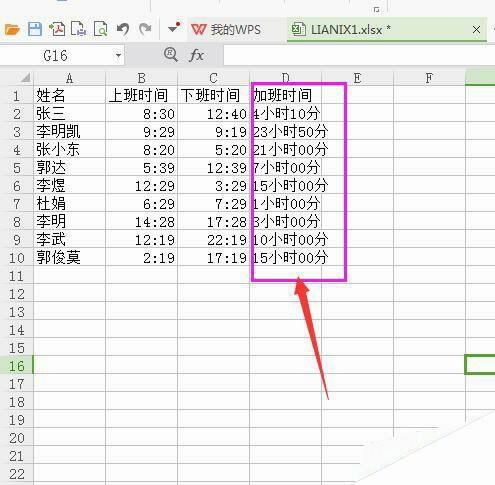Redo the last action

tap(145, 30)
